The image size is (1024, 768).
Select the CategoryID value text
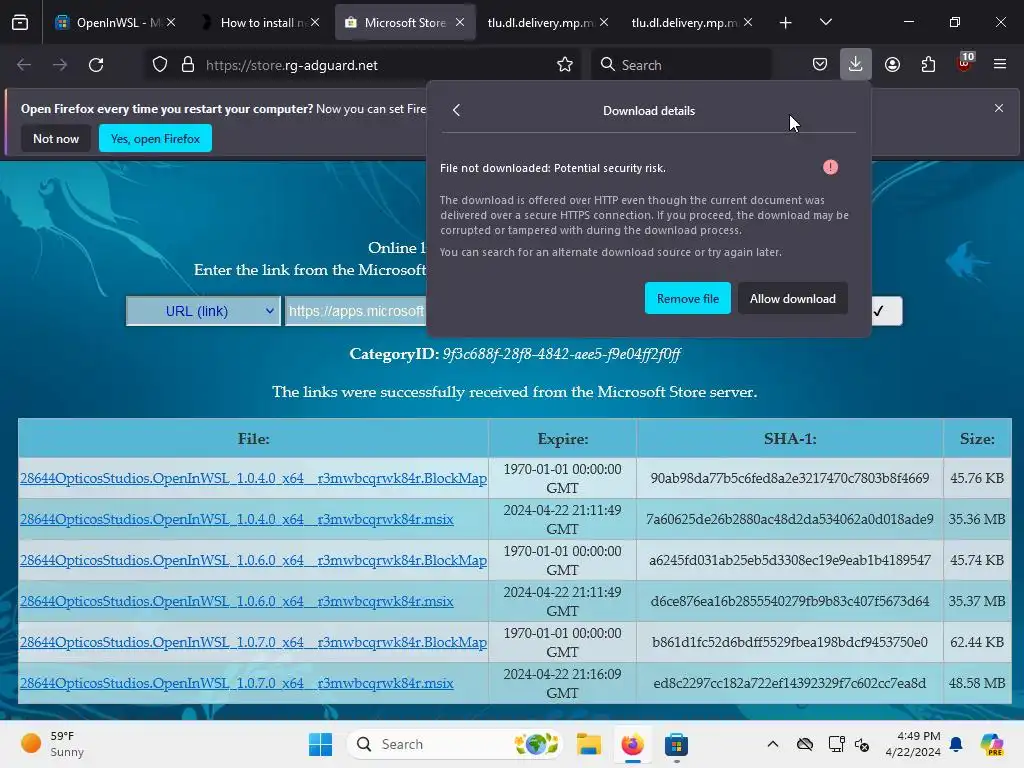(x=562, y=354)
